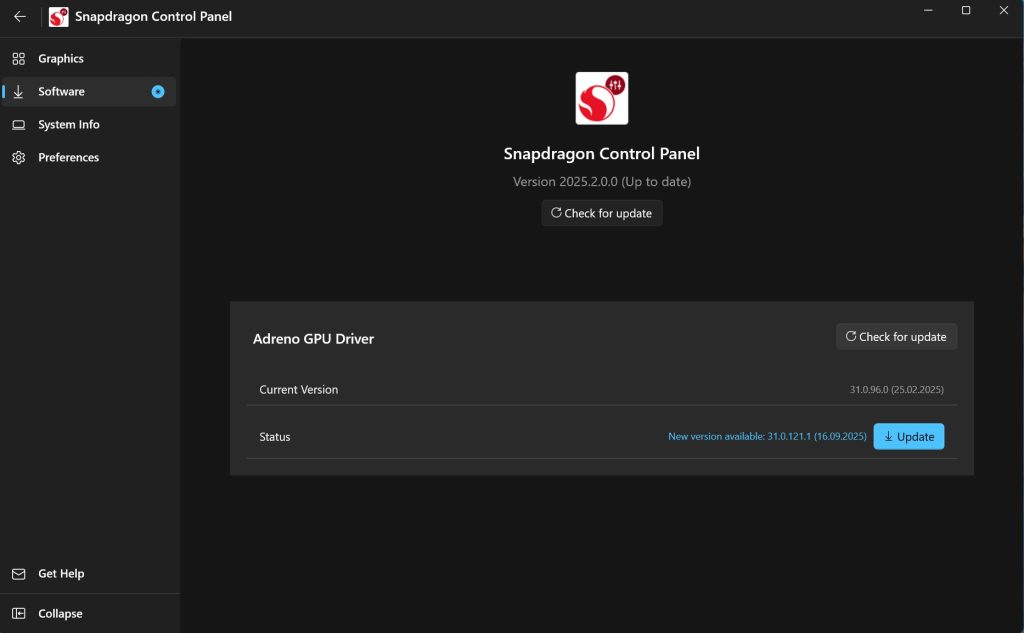Click the large Snapdragon Control Panel logo
Screen dimensions: 1024x633
(602, 98)
